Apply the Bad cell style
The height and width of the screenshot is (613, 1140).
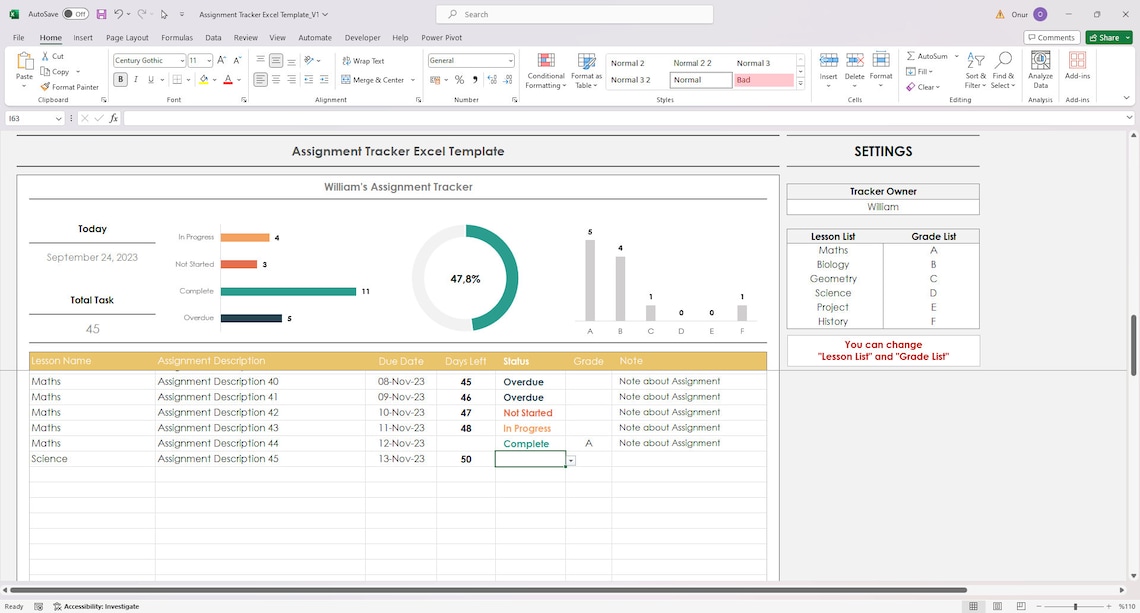[x=764, y=79]
